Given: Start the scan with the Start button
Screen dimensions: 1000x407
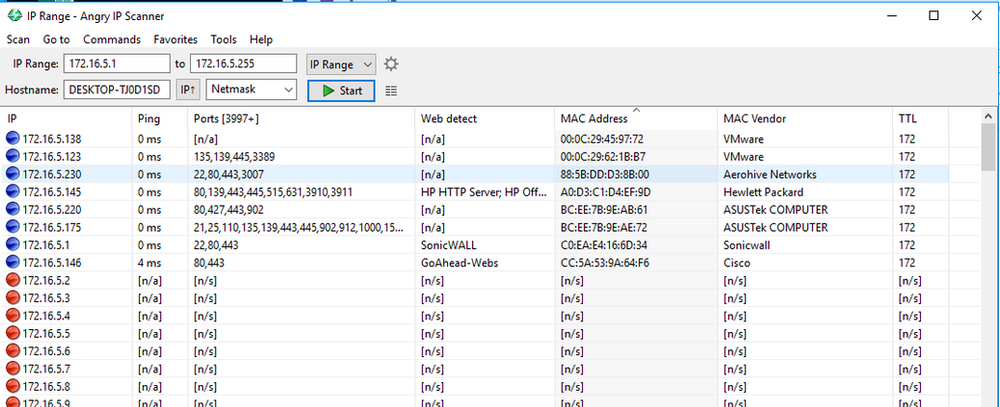Looking at the screenshot, I should tap(341, 91).
